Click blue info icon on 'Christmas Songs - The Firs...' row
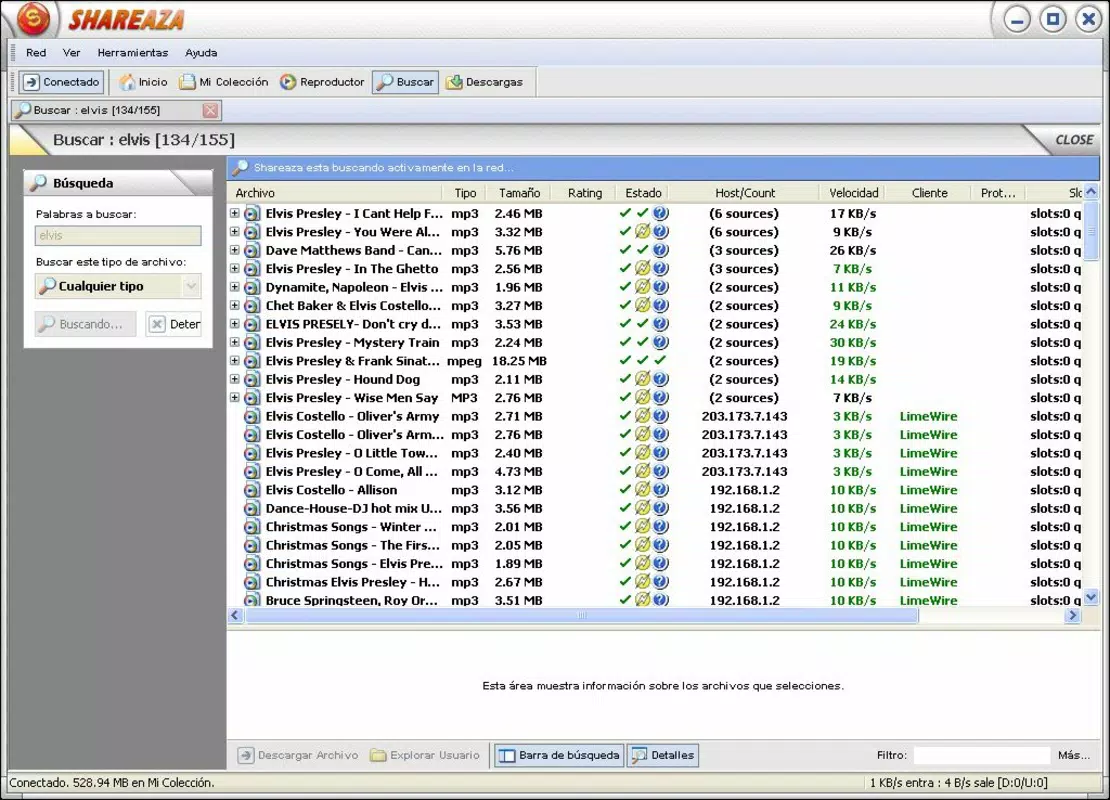1110x800 pixels. pyautogui.click(x=660, y=545)
